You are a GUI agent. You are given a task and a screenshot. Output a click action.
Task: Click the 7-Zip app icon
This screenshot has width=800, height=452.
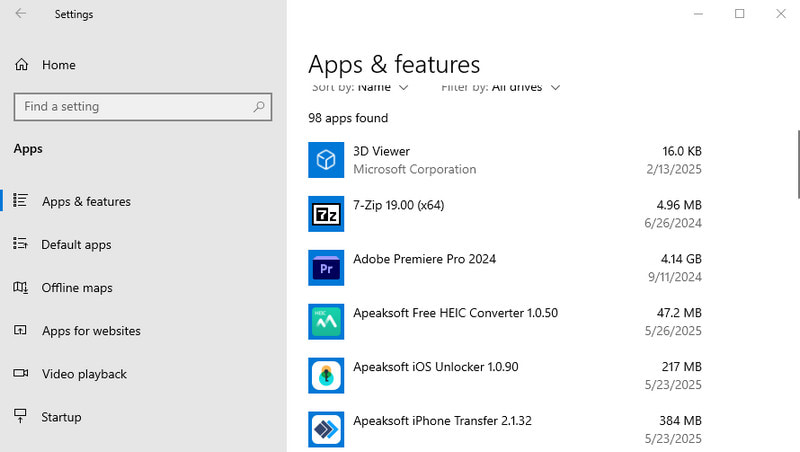point(326,214)
